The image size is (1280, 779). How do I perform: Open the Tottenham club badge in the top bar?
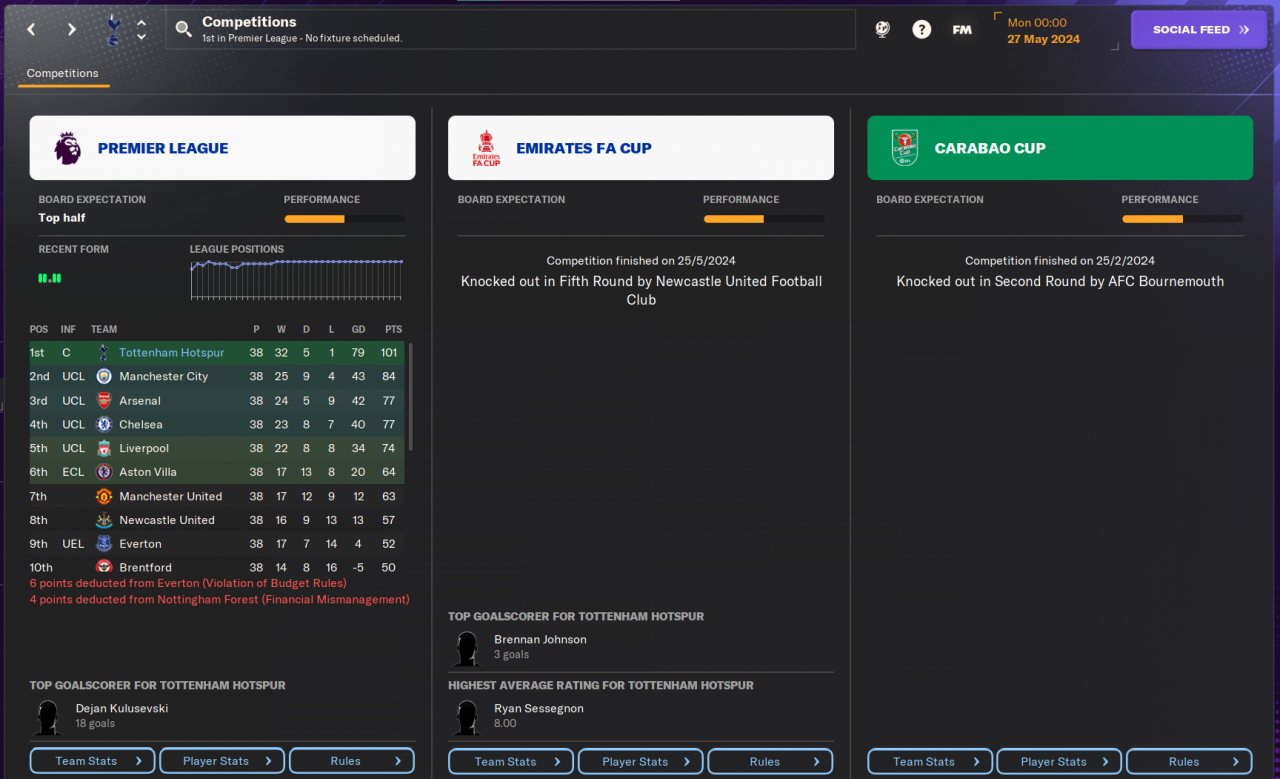click(x=113, y=29)
